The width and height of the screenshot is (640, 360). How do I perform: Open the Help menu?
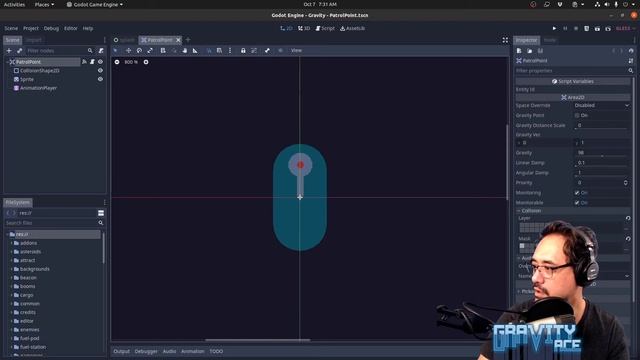point(88,29)
